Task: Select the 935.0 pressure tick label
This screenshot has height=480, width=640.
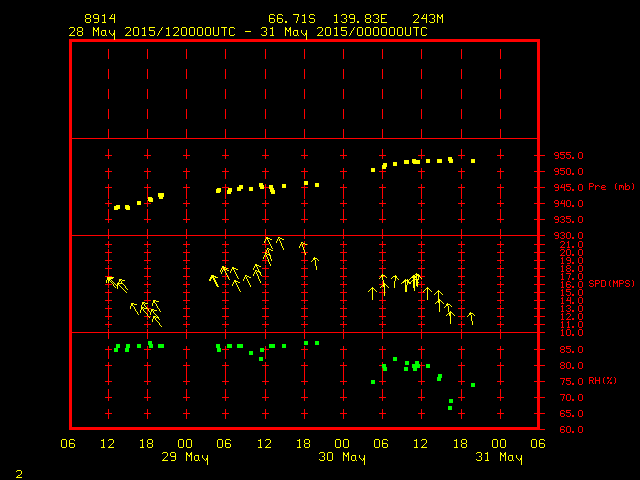Action: coord(569,220)
